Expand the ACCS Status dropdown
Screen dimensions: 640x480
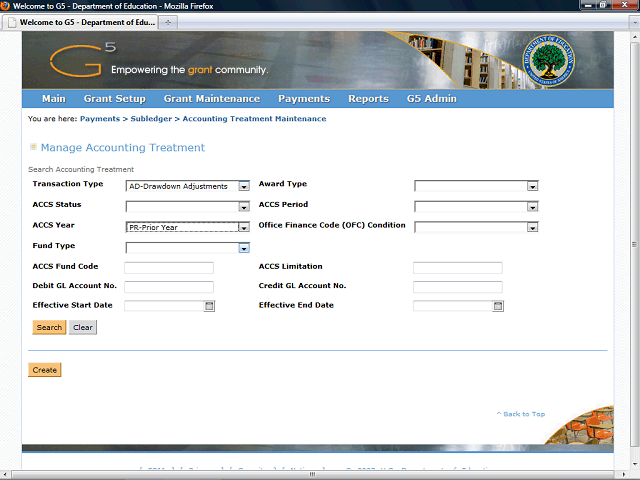(244, 207)
